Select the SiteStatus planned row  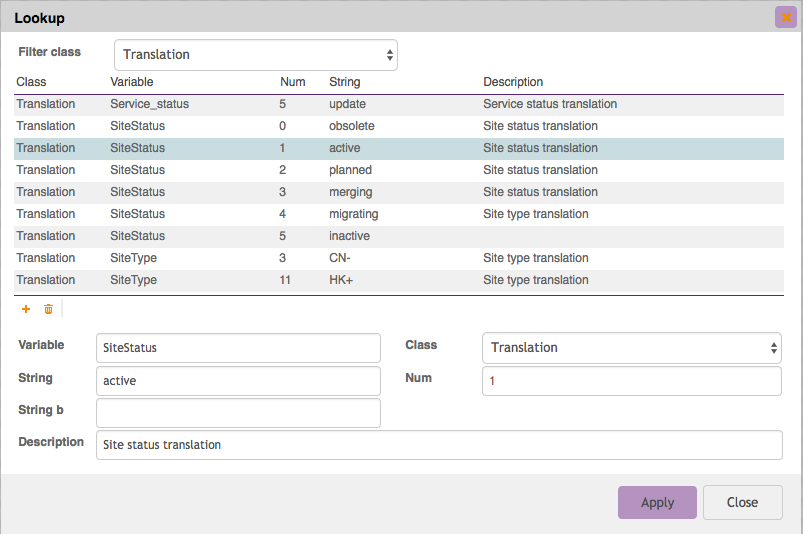[398, 170]
